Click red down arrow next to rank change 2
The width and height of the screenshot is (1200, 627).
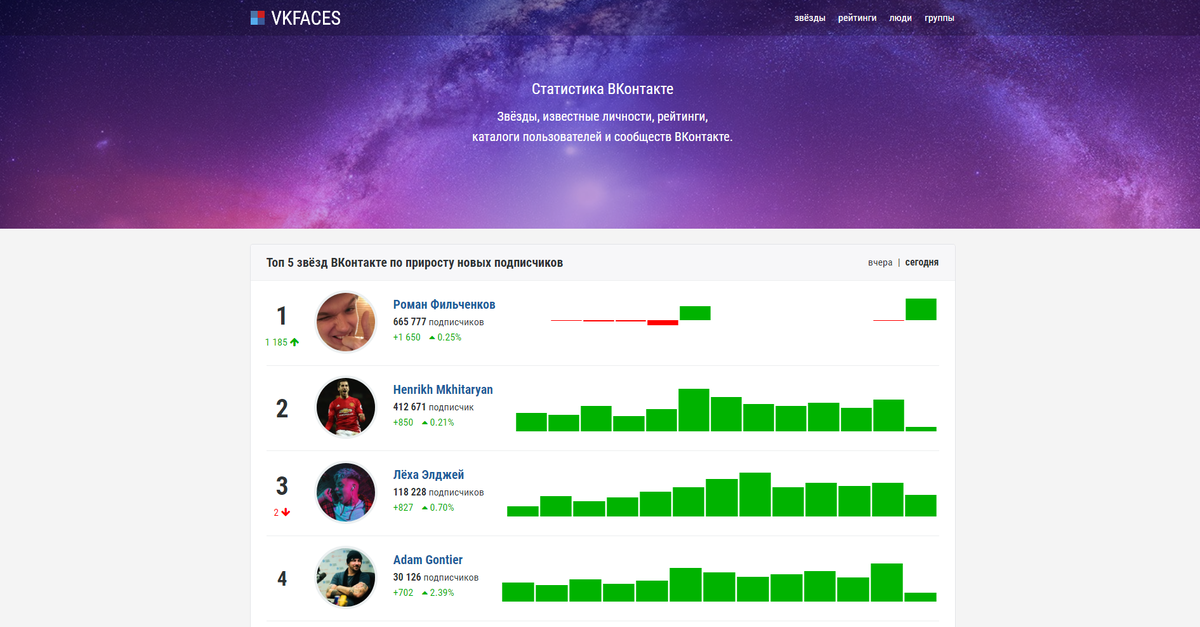click(286, 513)
